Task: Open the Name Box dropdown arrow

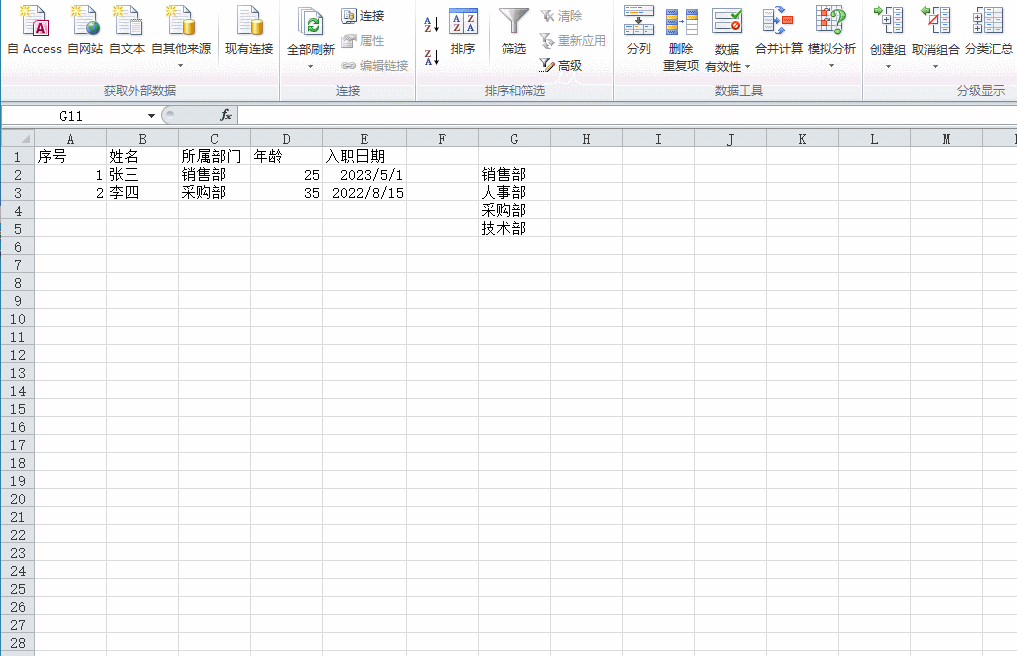Action: point(151,116)
